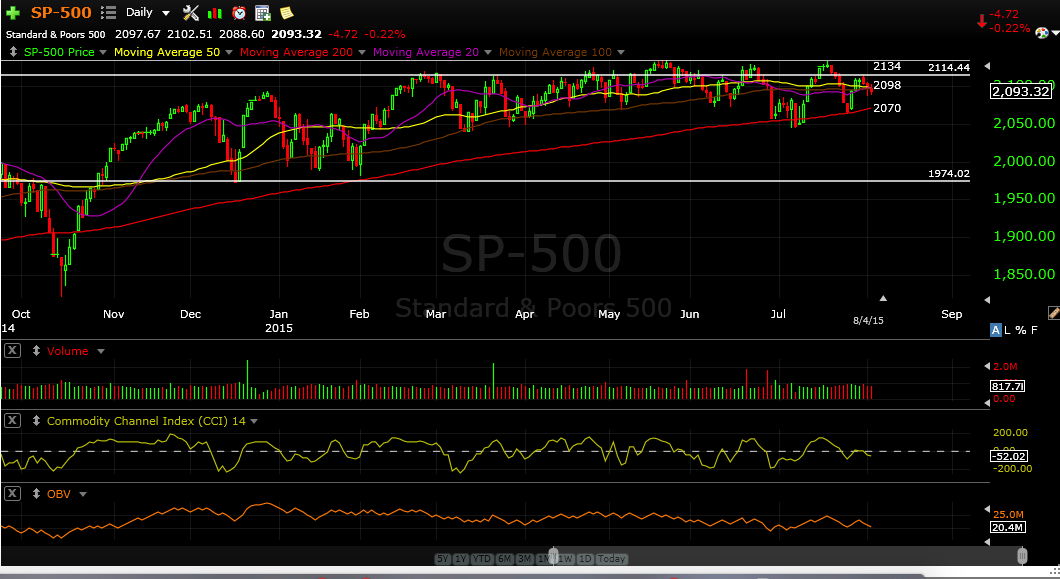Screen dimensions: 1060x579
Task: Click the SP-500 symbol title
Action: (61, 12)
